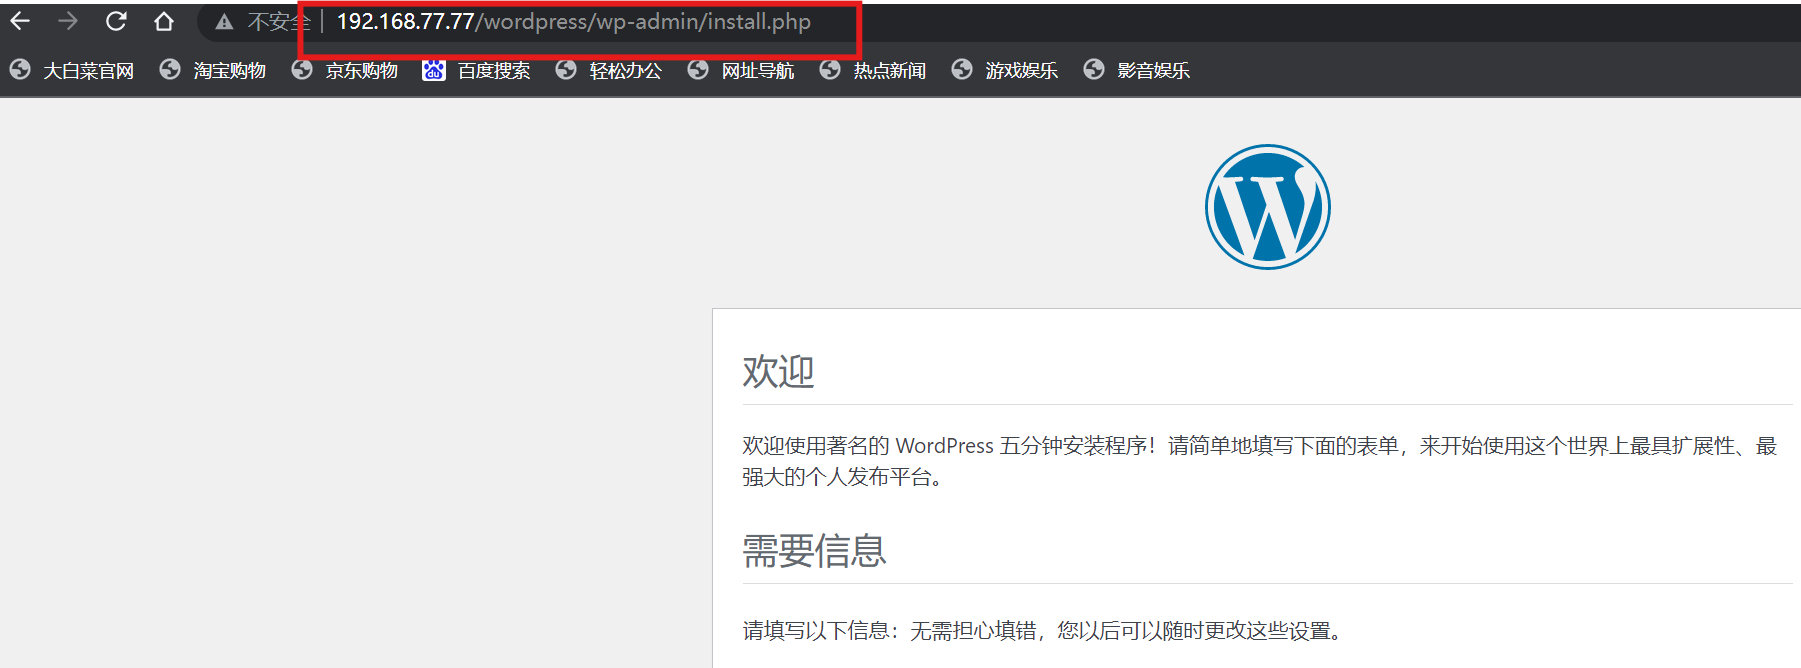Click the 欢迎 heading
The height and width of the screenshot is (668, 1801).
tap(778, 371)
